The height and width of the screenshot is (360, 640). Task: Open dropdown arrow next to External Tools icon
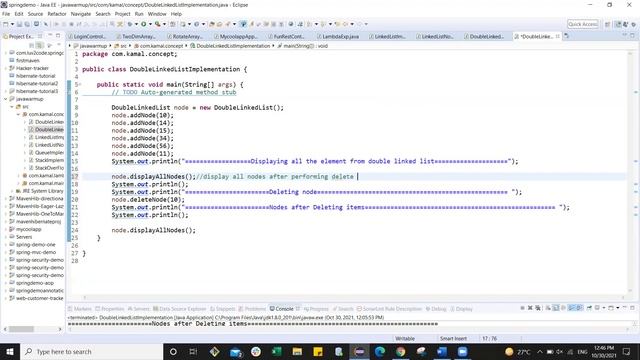(164, 24)
